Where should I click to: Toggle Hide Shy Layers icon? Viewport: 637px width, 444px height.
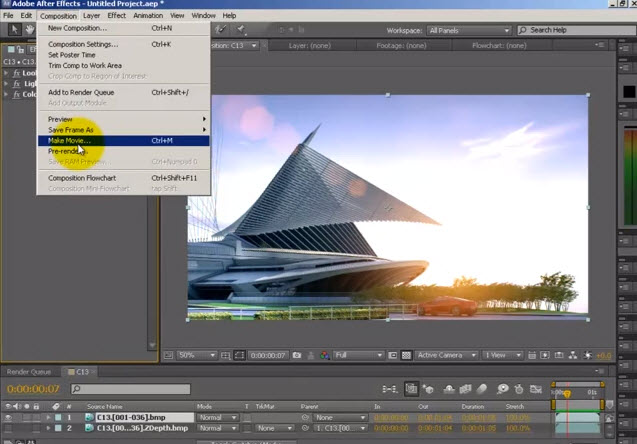pyautogui.click(x=449, y=389)
